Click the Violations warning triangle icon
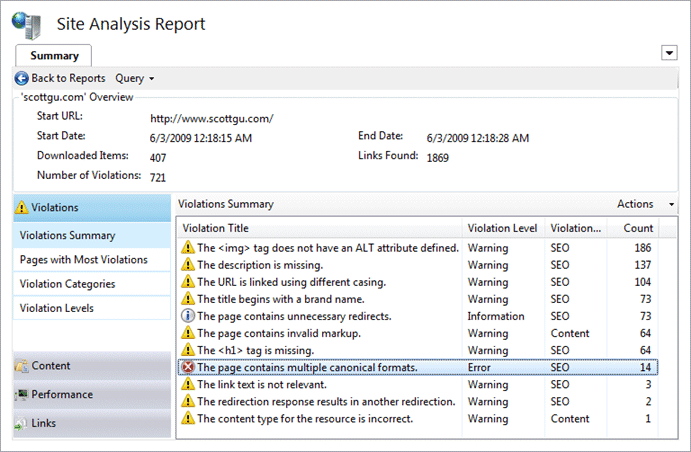The image size is (691, 452). [21, 207]
